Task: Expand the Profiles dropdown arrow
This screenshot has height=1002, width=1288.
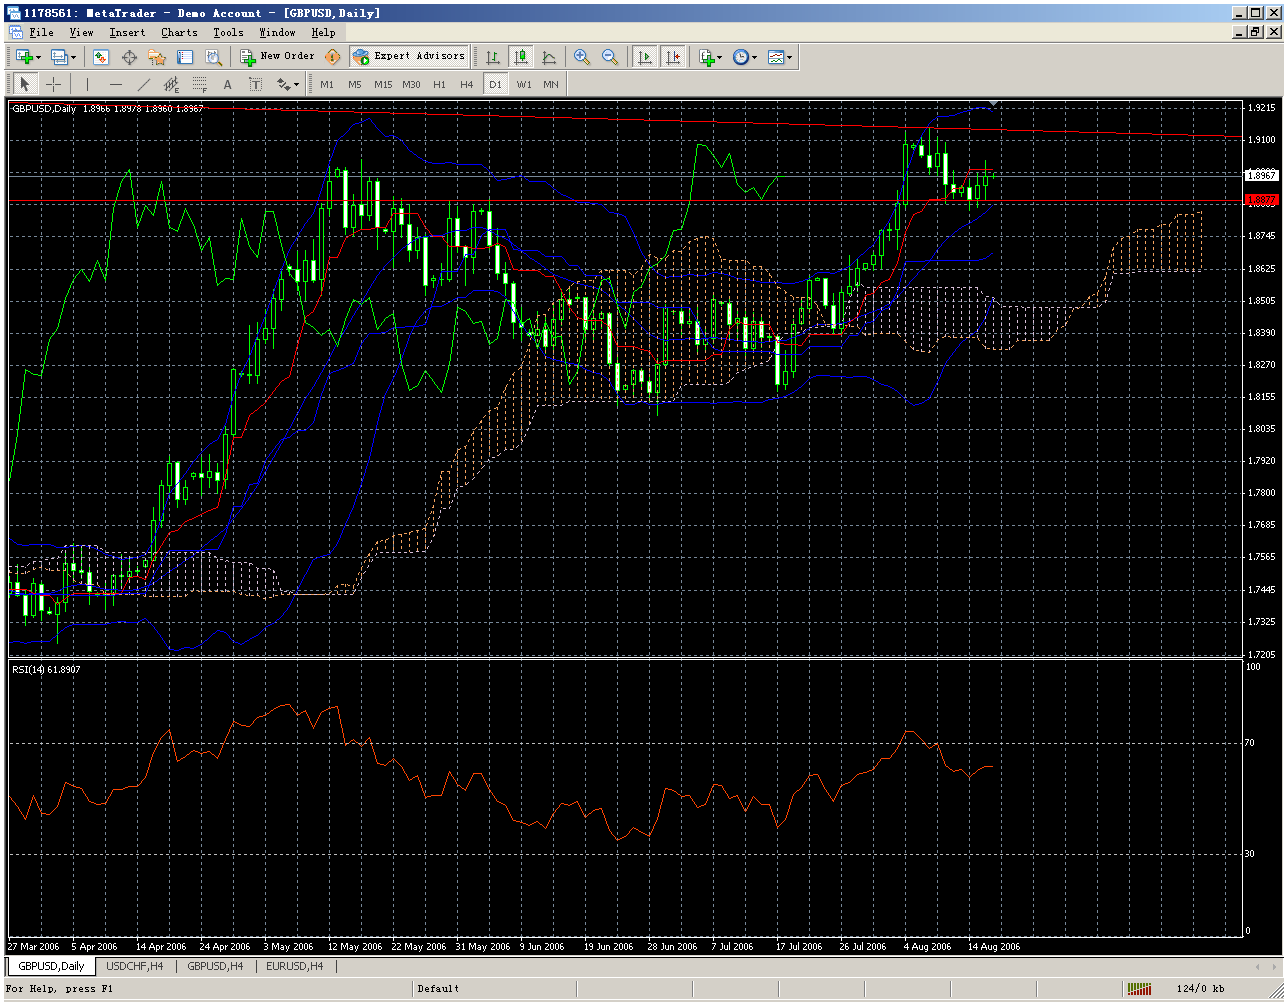Action: tap(73, 57)
